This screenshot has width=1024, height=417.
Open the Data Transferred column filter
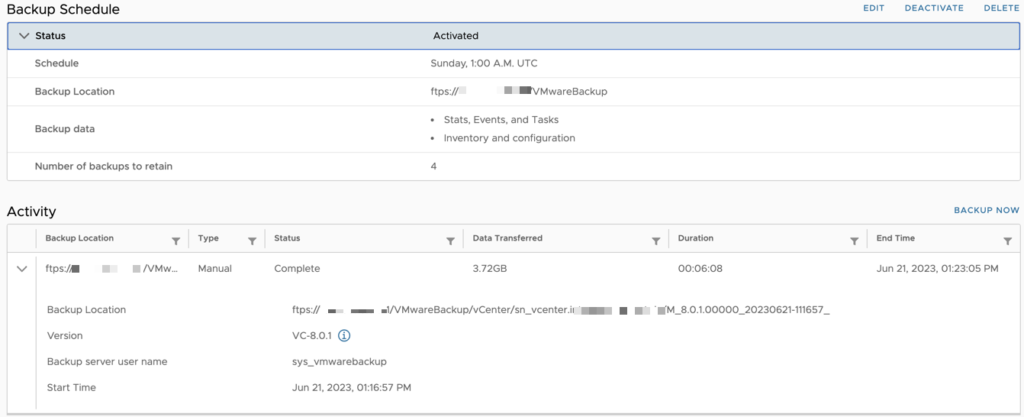[656, 241]
